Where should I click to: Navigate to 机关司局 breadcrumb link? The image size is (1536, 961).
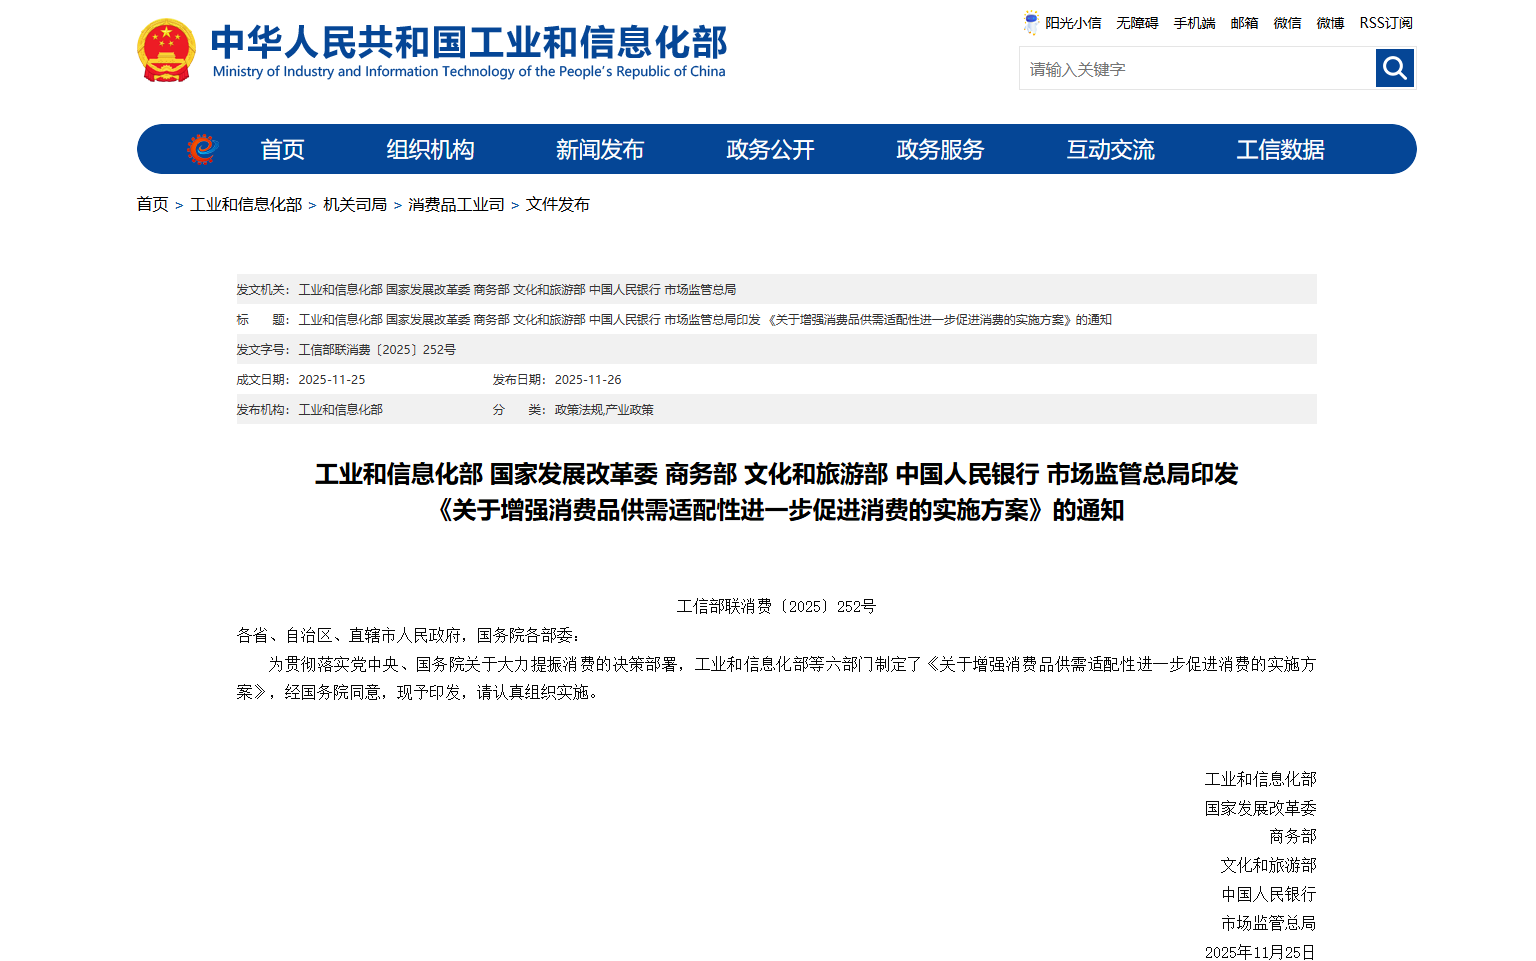pos(355,204)
